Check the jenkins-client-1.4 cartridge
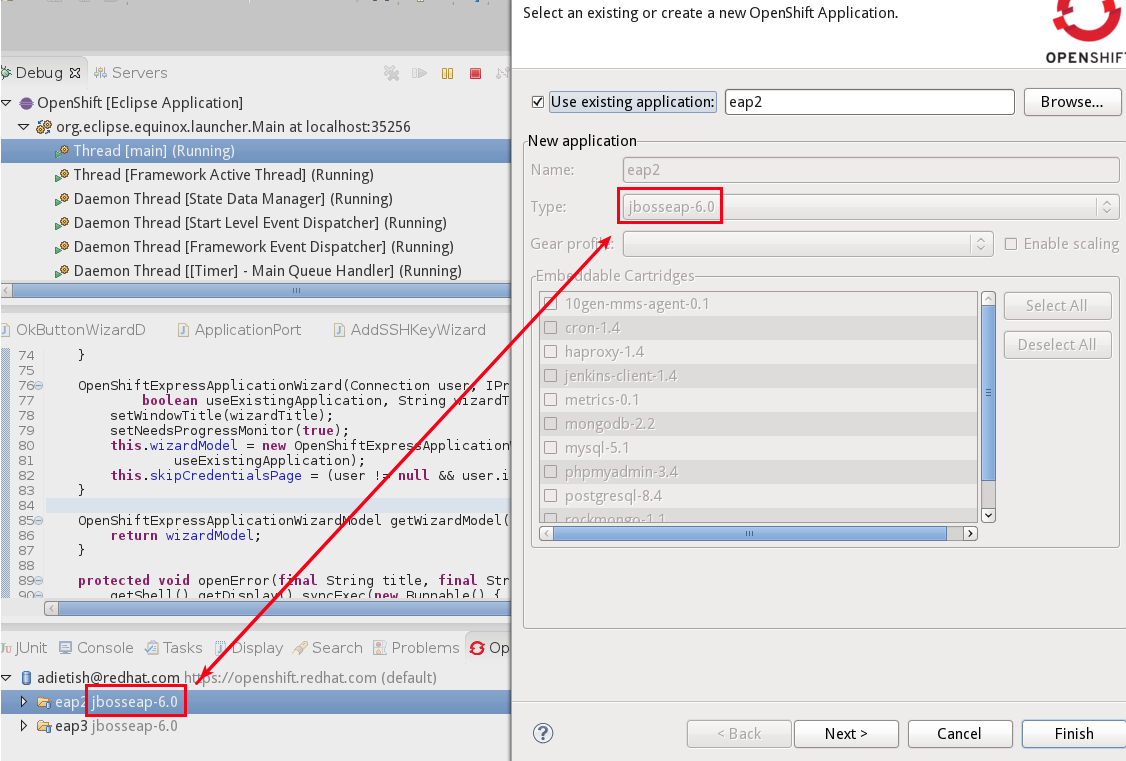Screen dimensions: 1126x761 pyautogui.click(x=551, y=375)
